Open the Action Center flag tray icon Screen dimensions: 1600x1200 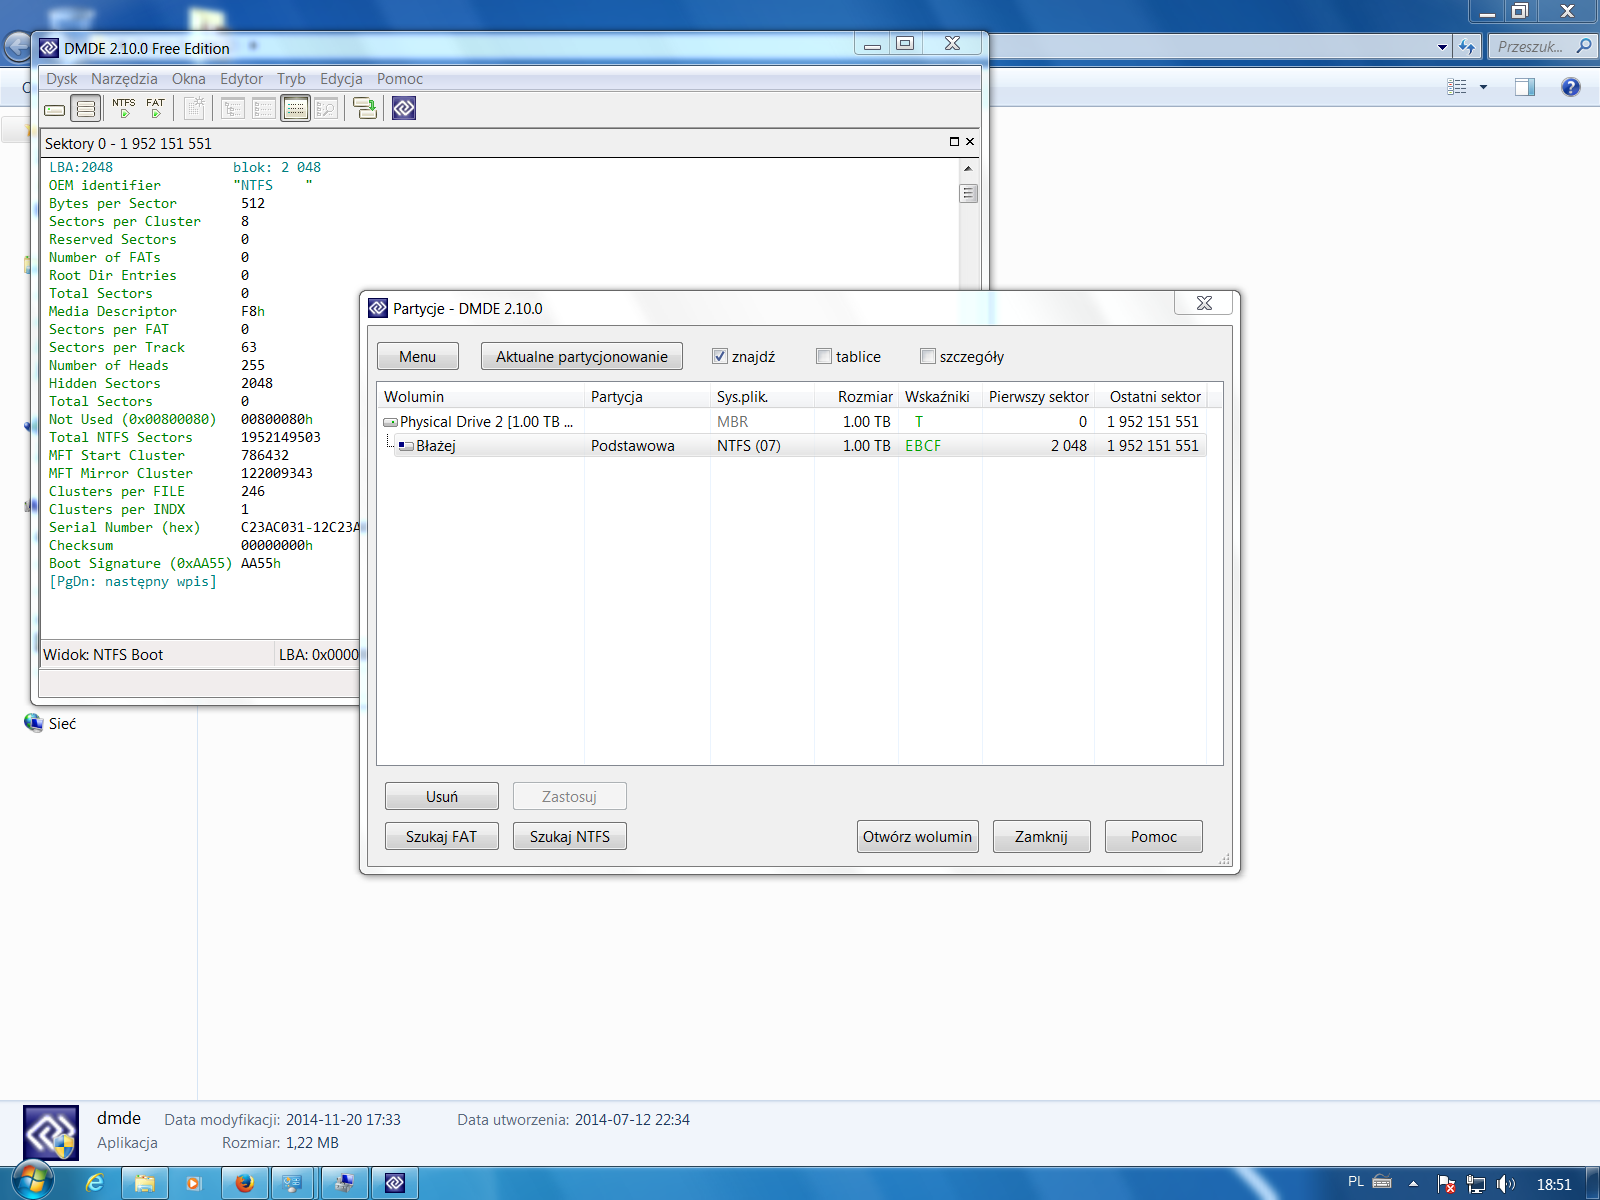pos(1446,1184)
